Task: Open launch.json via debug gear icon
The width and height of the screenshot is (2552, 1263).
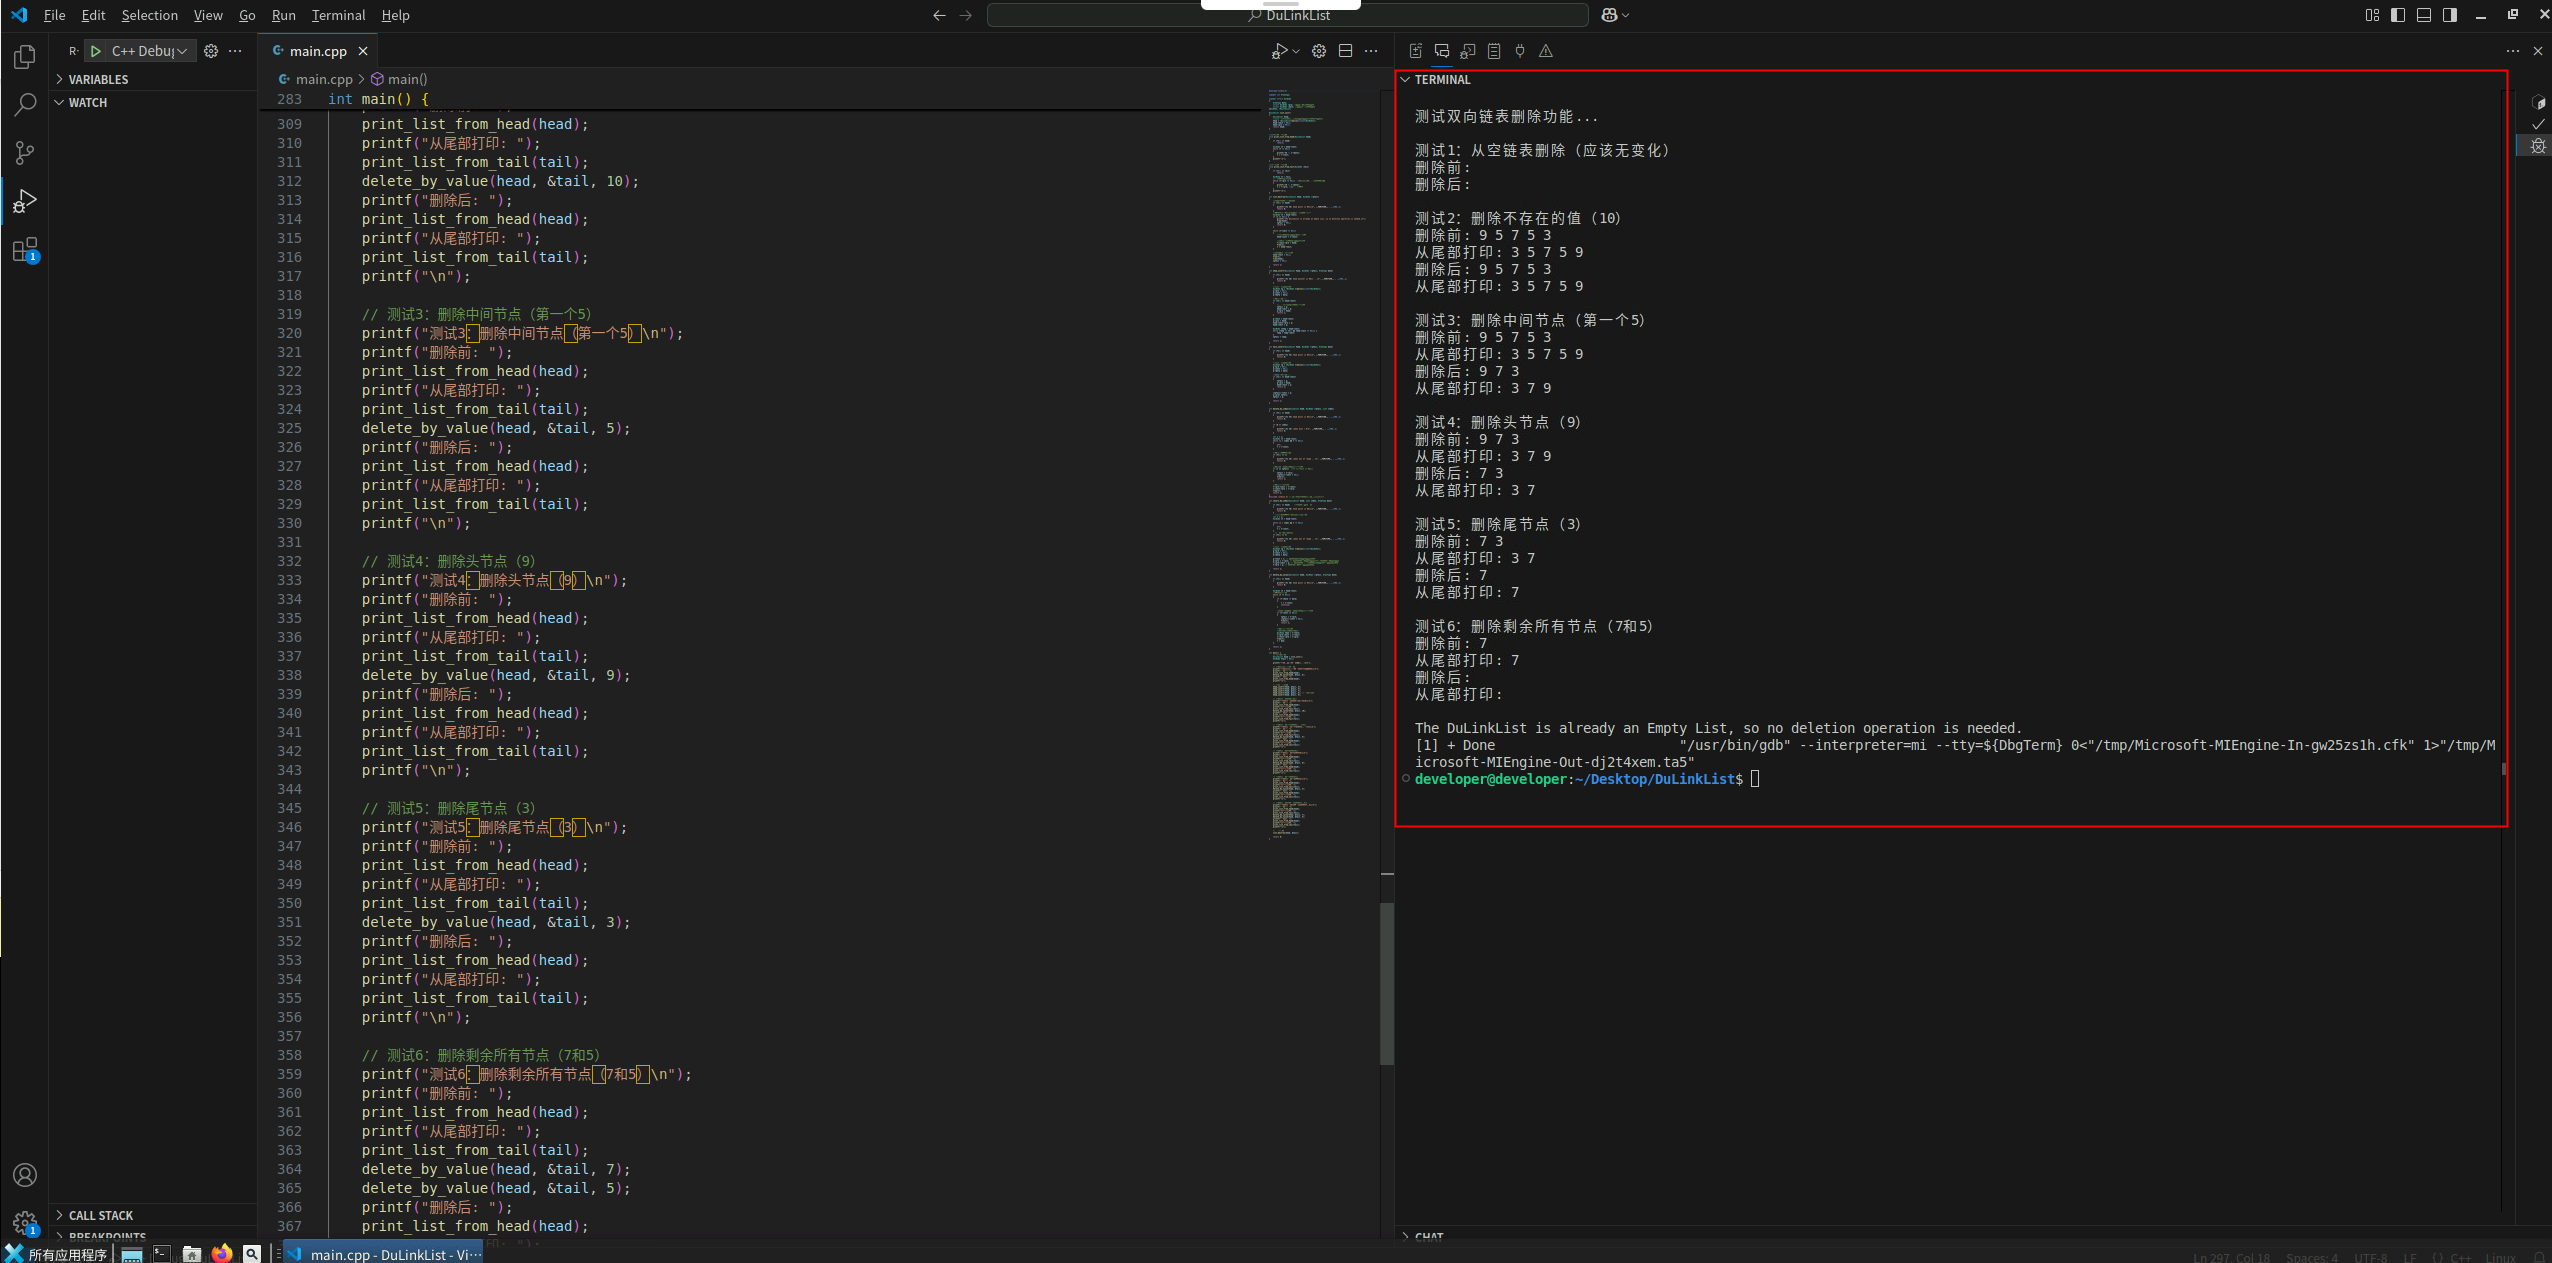Action: click(211, 51)
